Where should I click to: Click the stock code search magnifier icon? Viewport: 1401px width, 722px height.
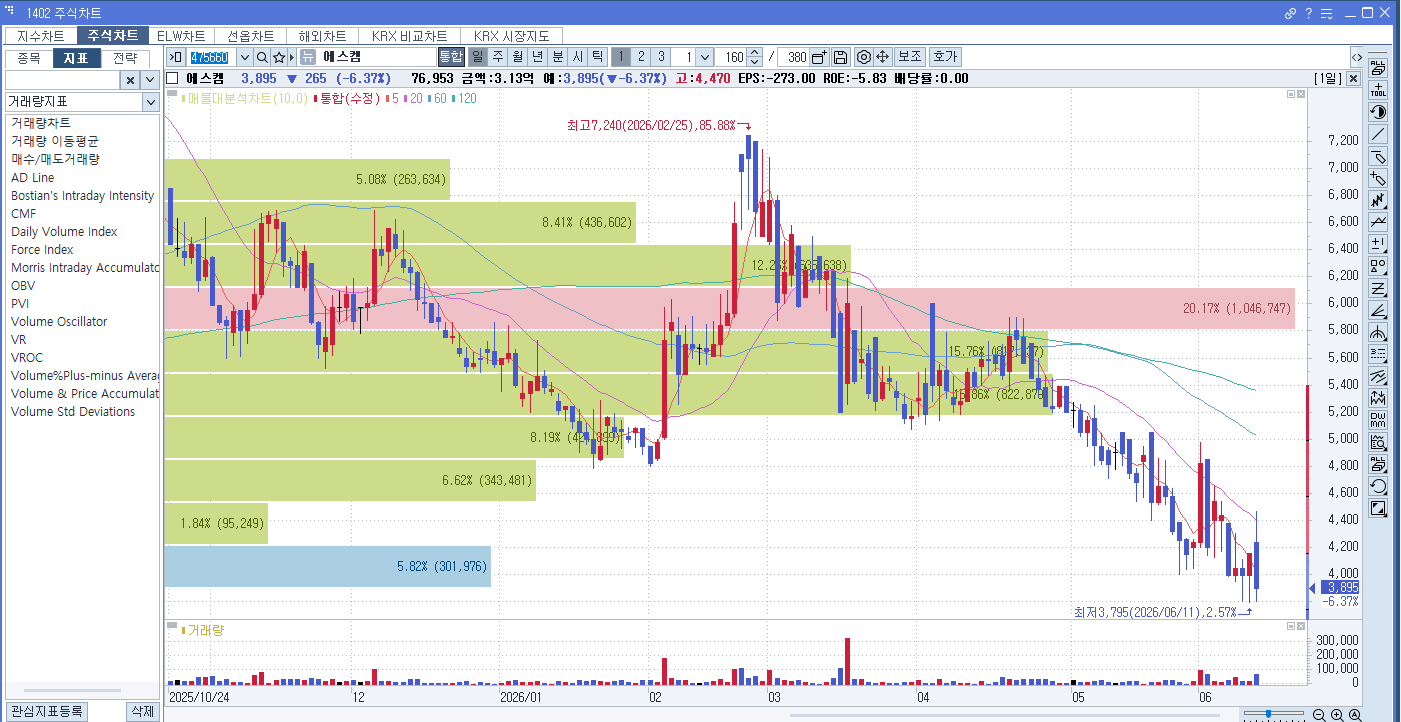(x=262, y=57)
